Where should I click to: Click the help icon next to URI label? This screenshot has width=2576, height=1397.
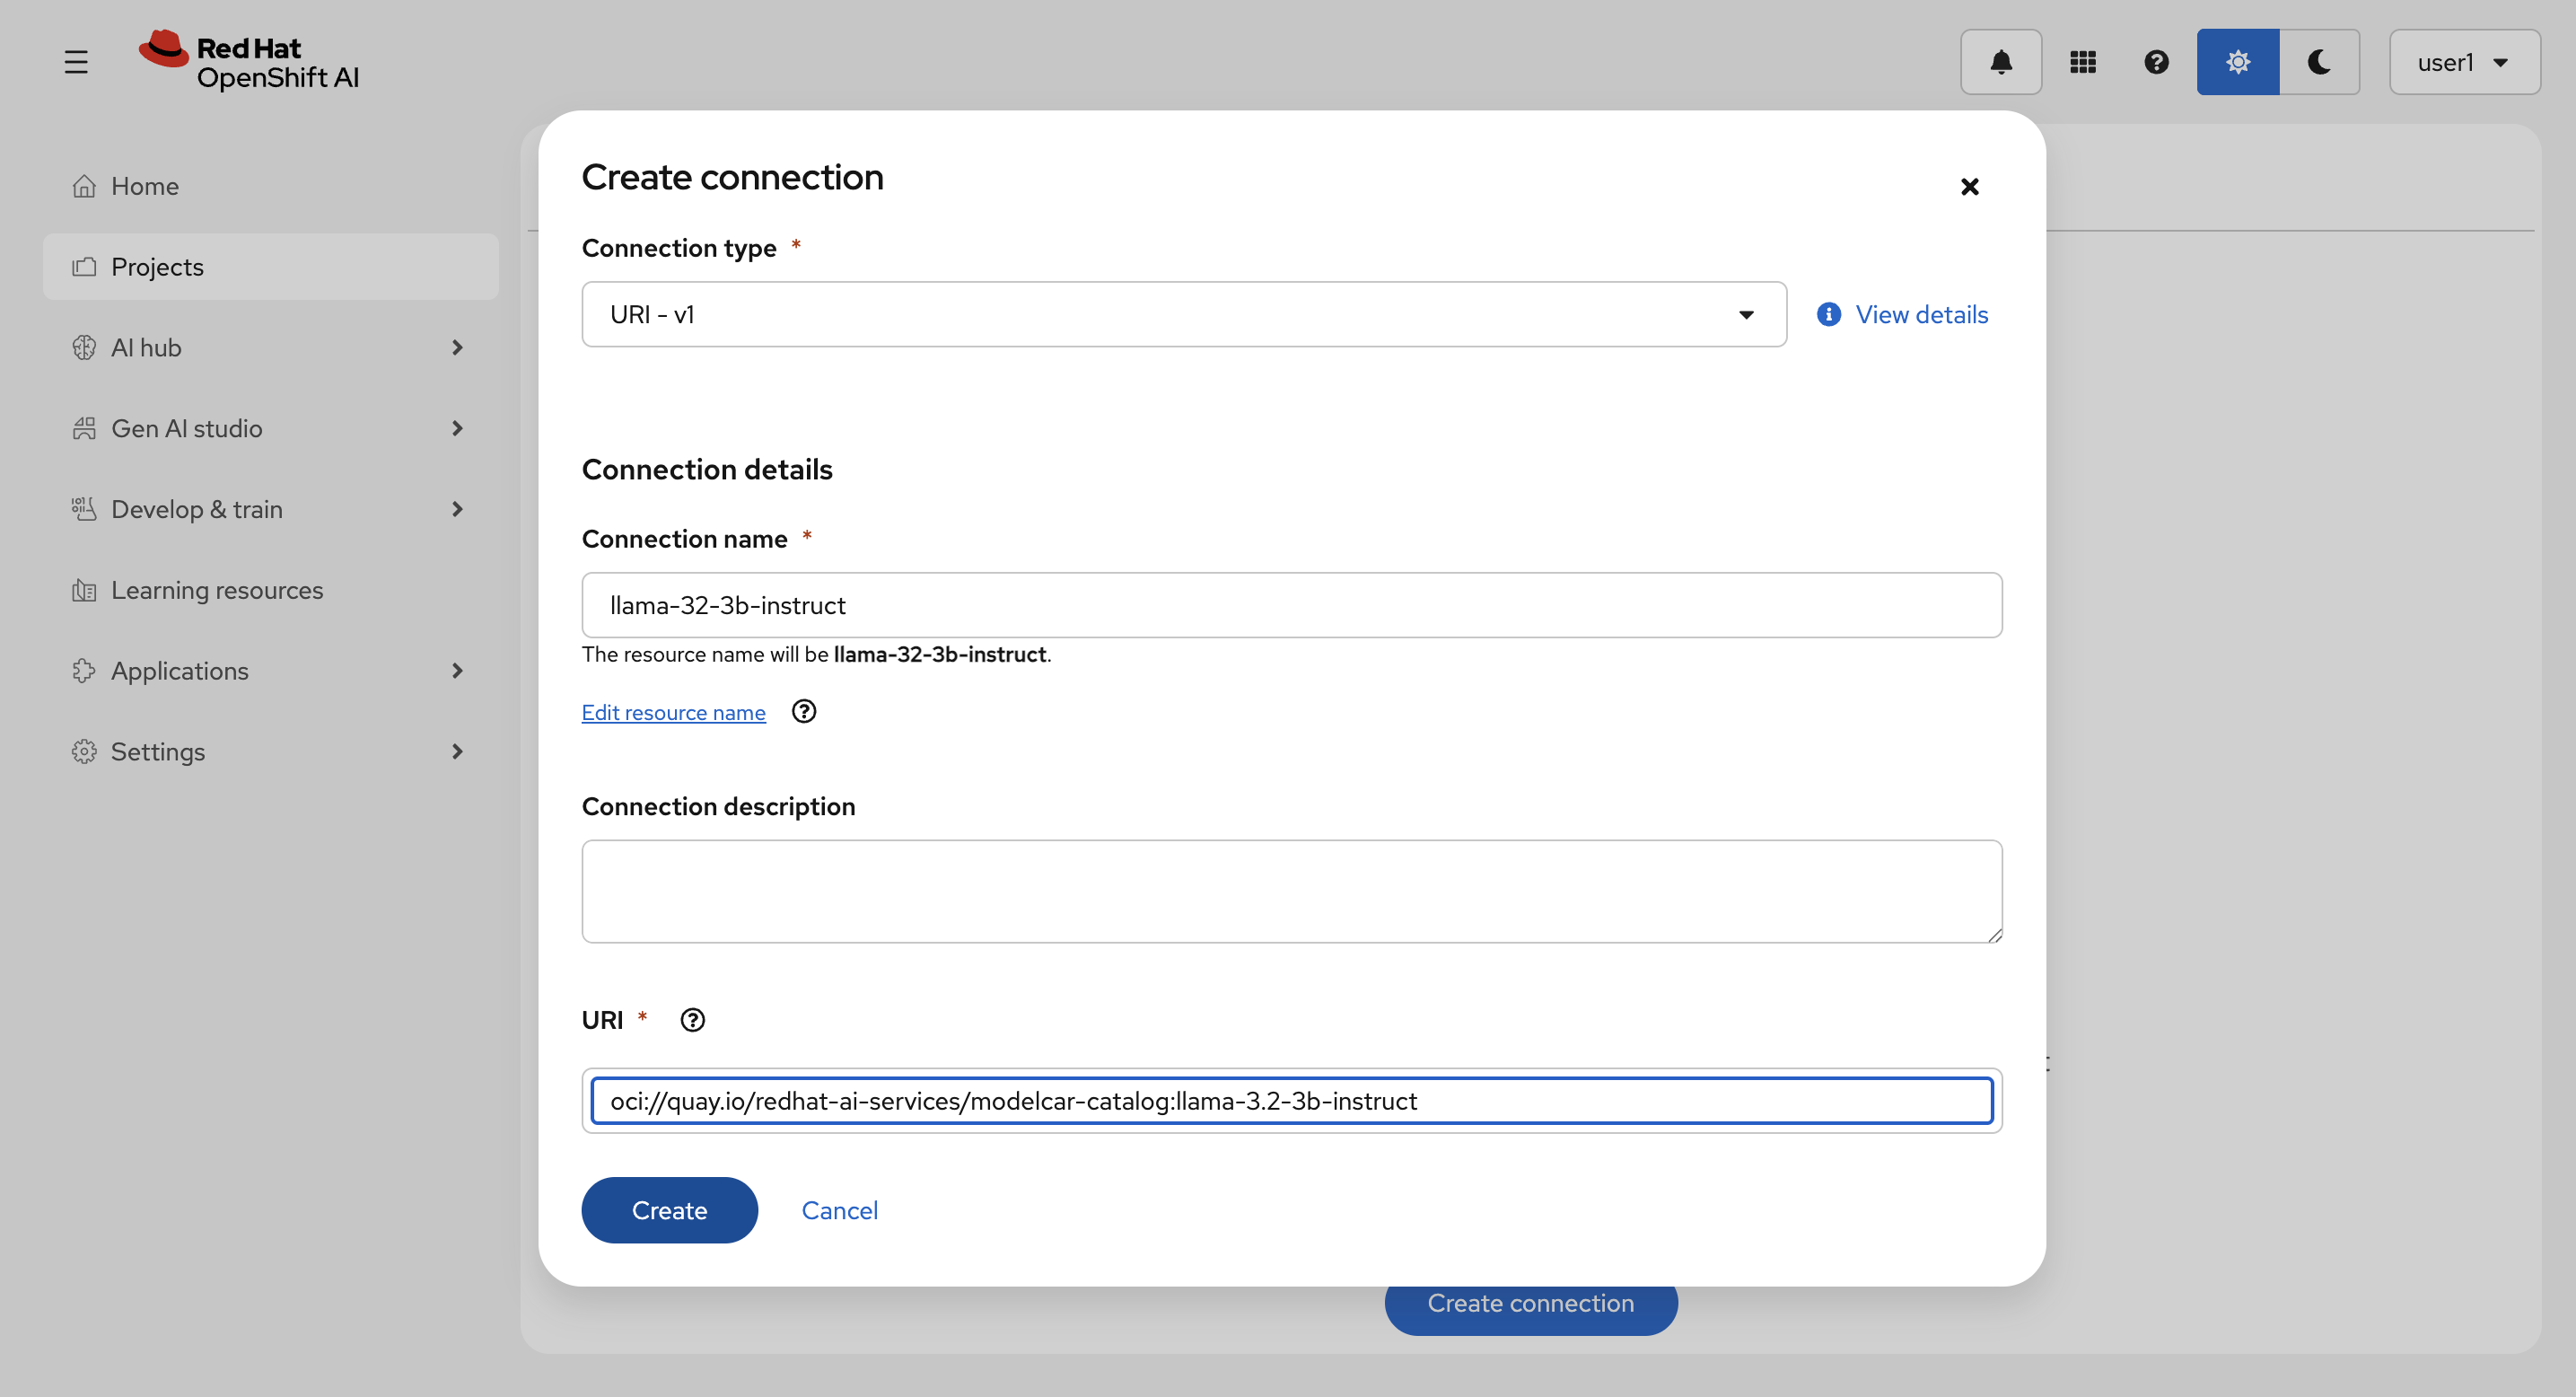click(x=692, y=1020)
